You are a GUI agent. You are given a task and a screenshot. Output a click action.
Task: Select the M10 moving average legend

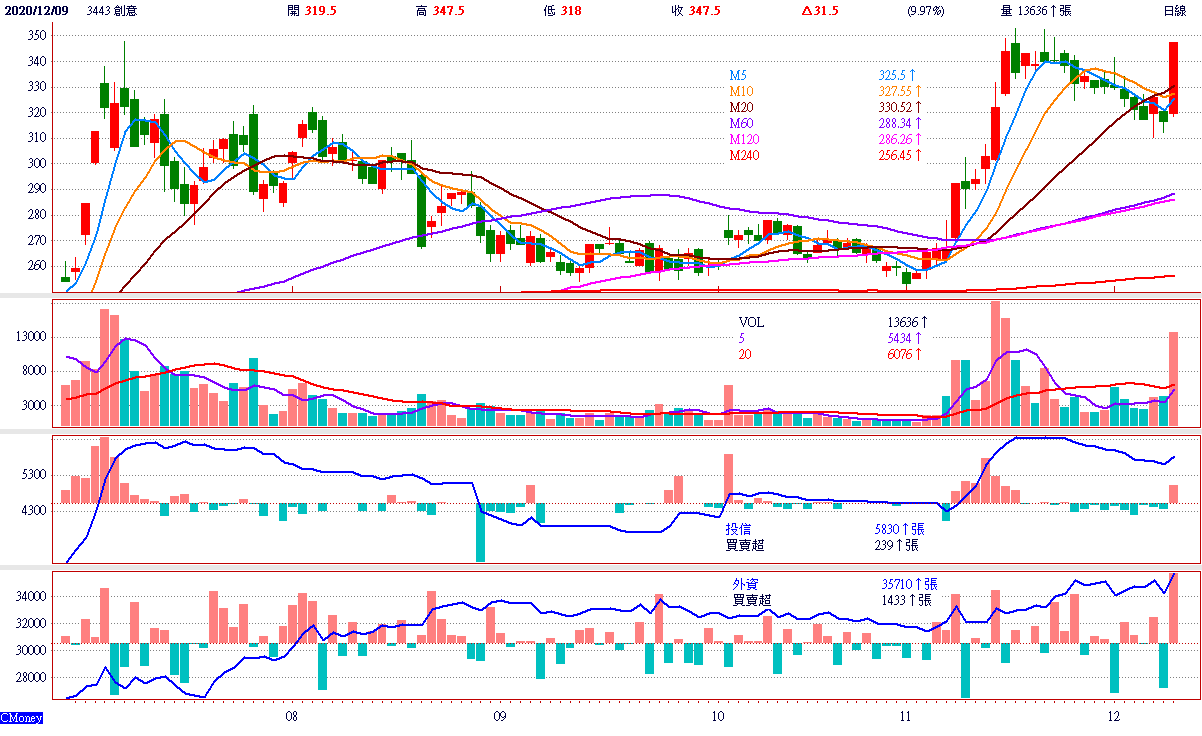pyautogui.click(x=741, y=91)
